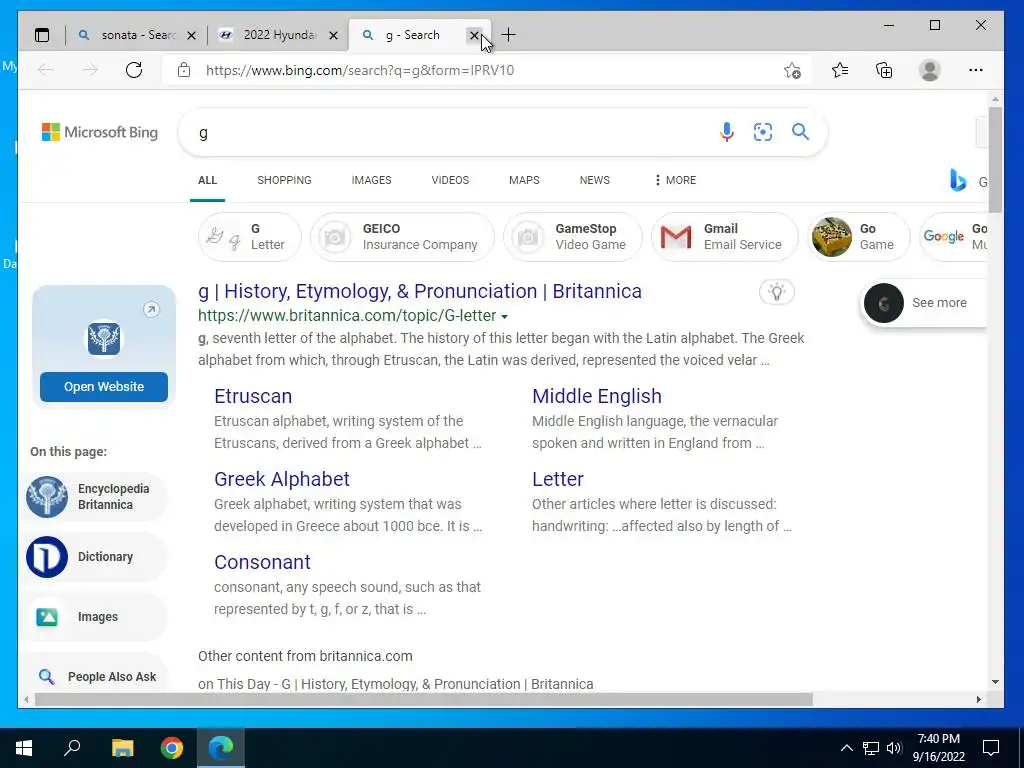Add this page to favorites star icon
Screen dimensions: 1024x768
coord(792,70)
